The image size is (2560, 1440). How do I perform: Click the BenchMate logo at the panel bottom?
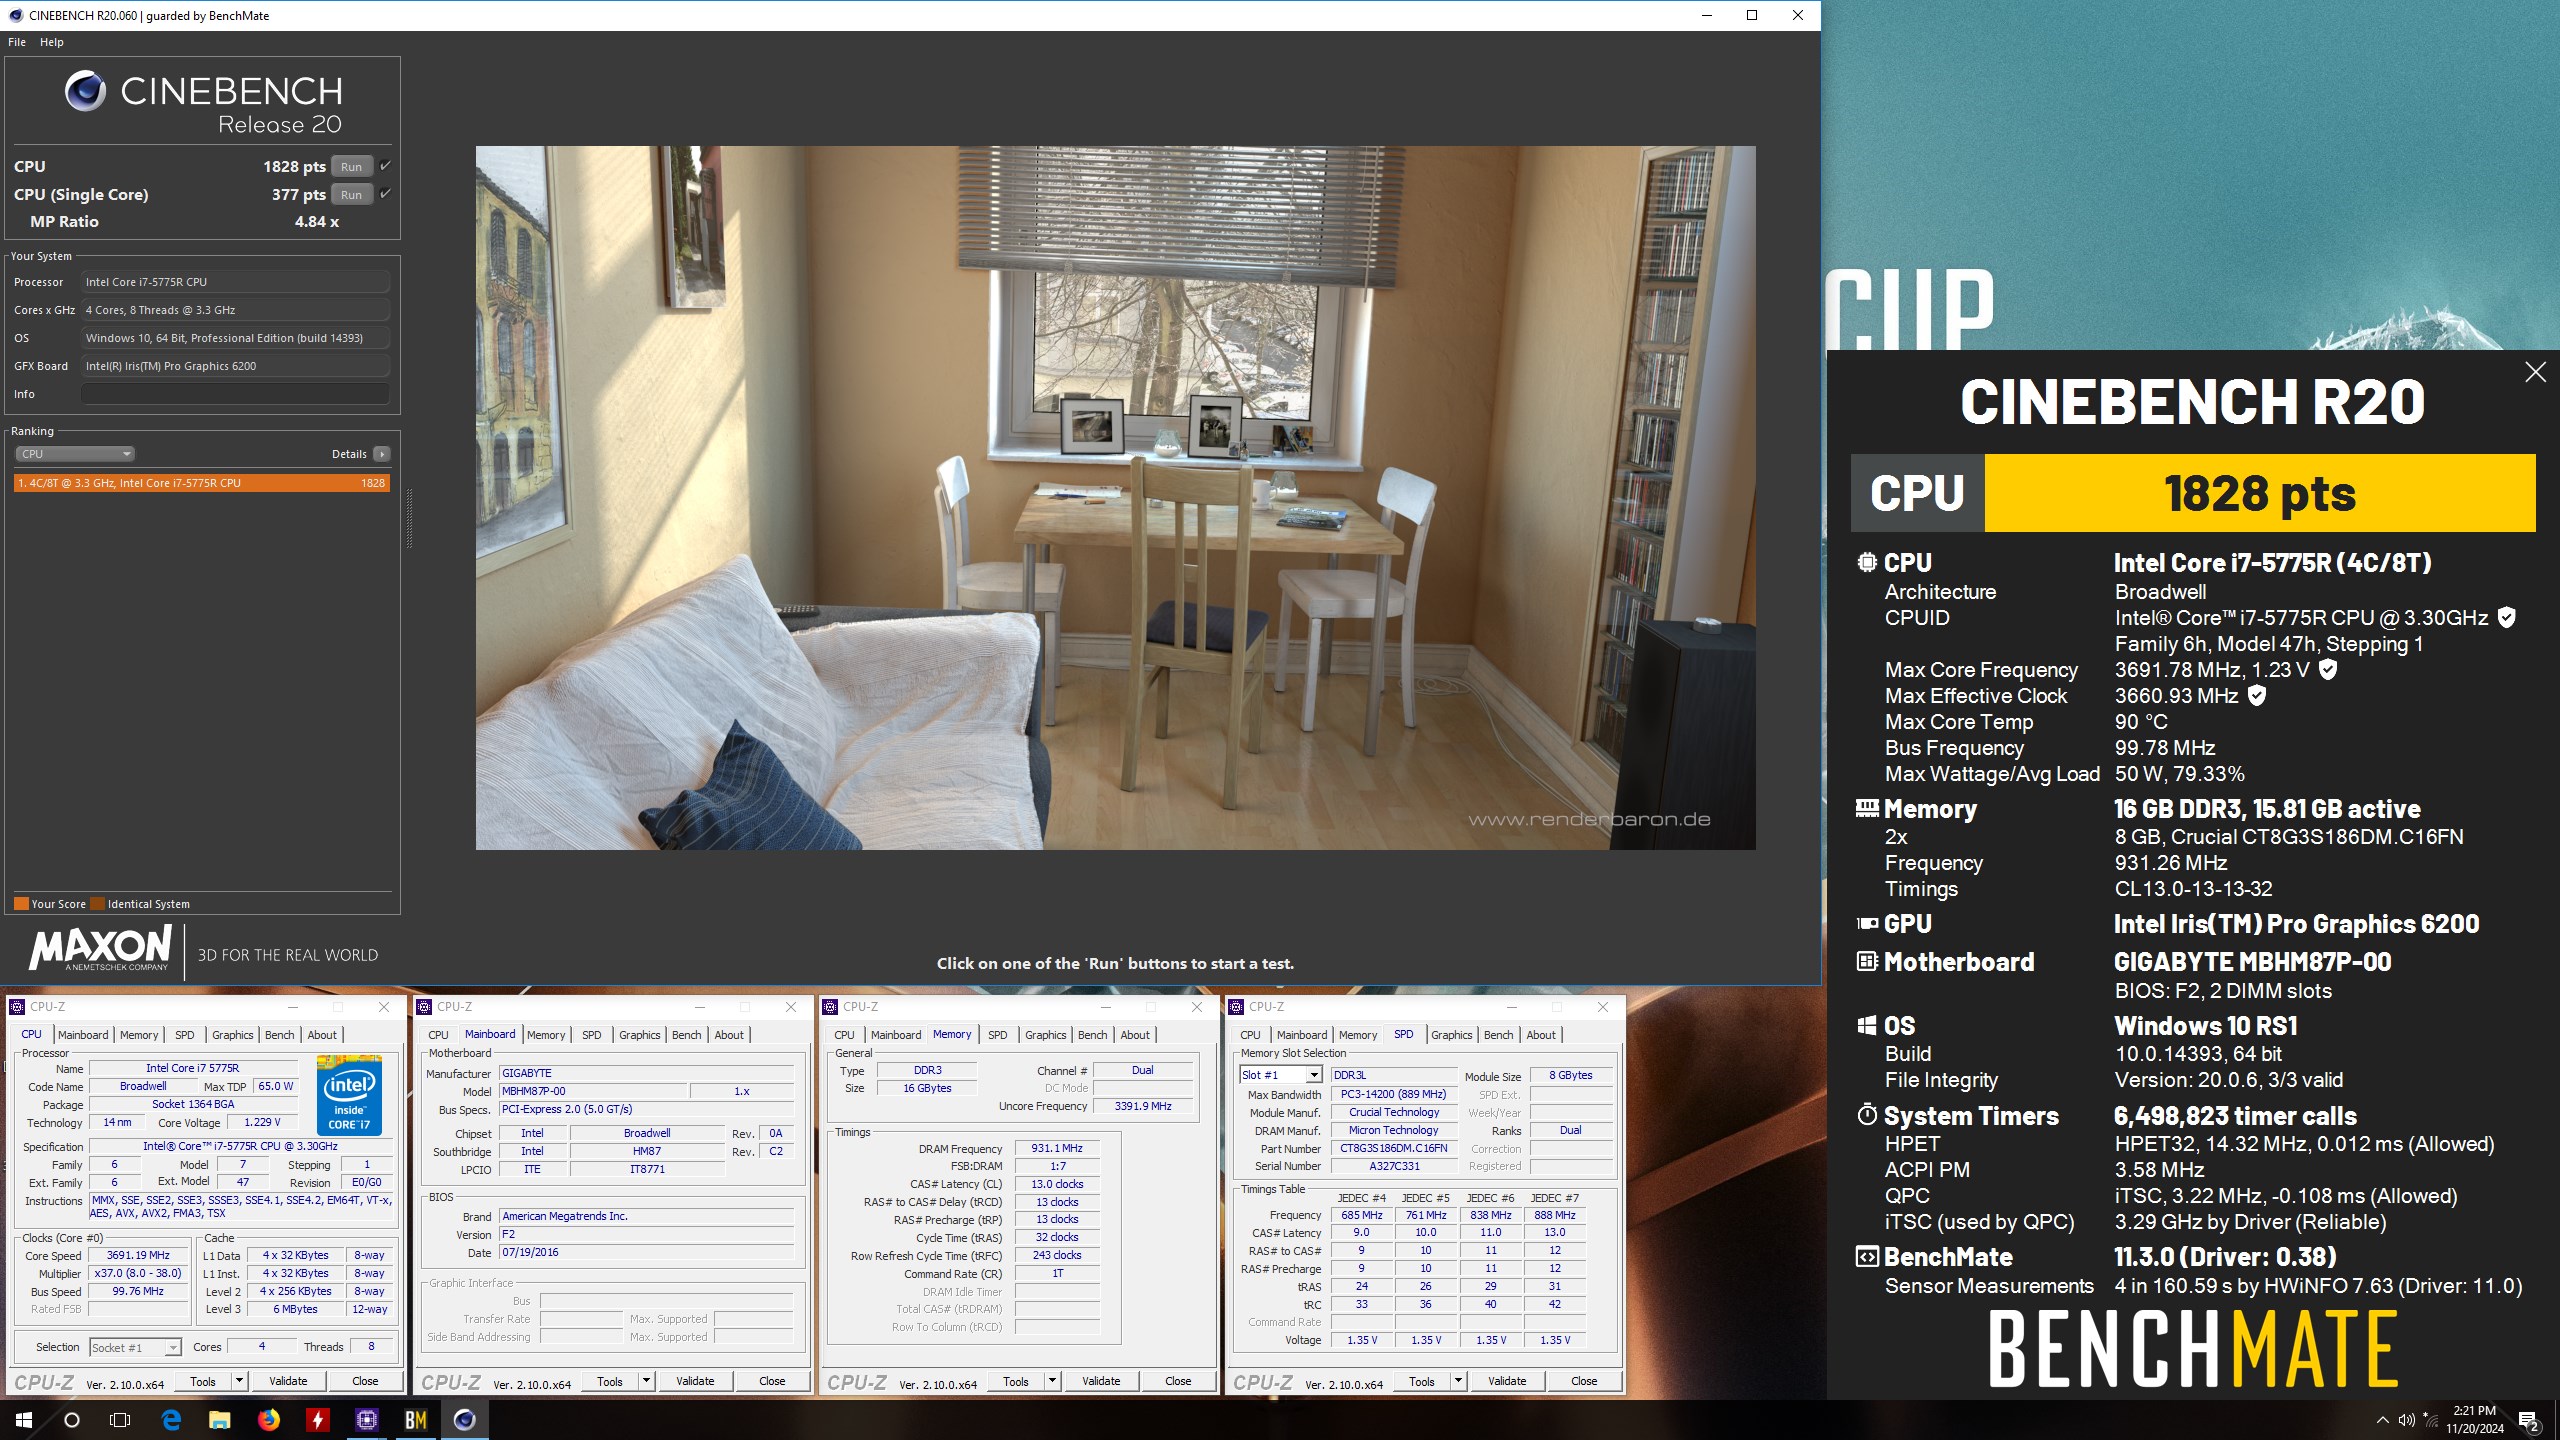pyautogui.click(x=2193, y=1349)
